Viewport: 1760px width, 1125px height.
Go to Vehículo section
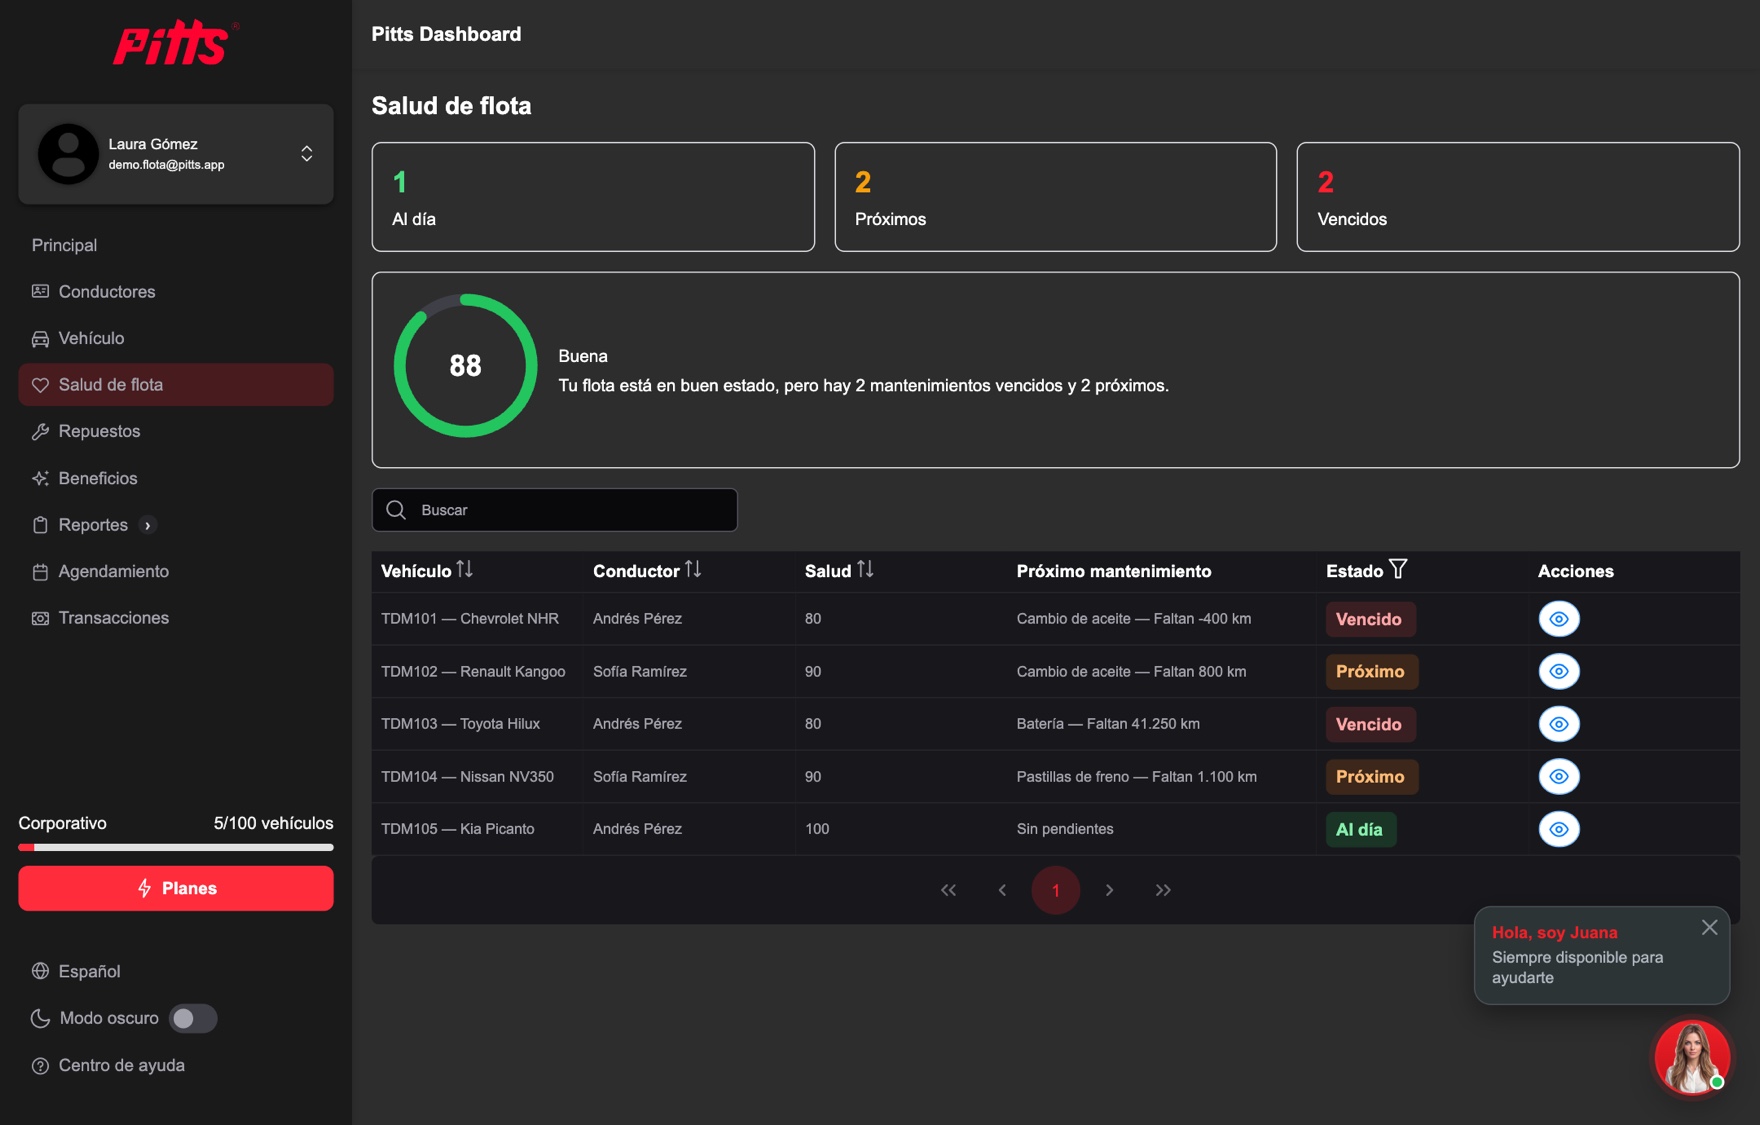[x=176, y=338]
